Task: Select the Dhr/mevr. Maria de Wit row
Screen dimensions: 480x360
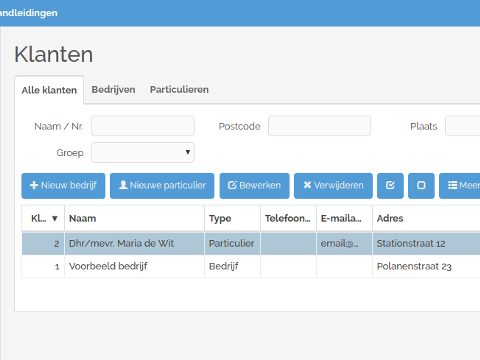Action: click(251, 244)
